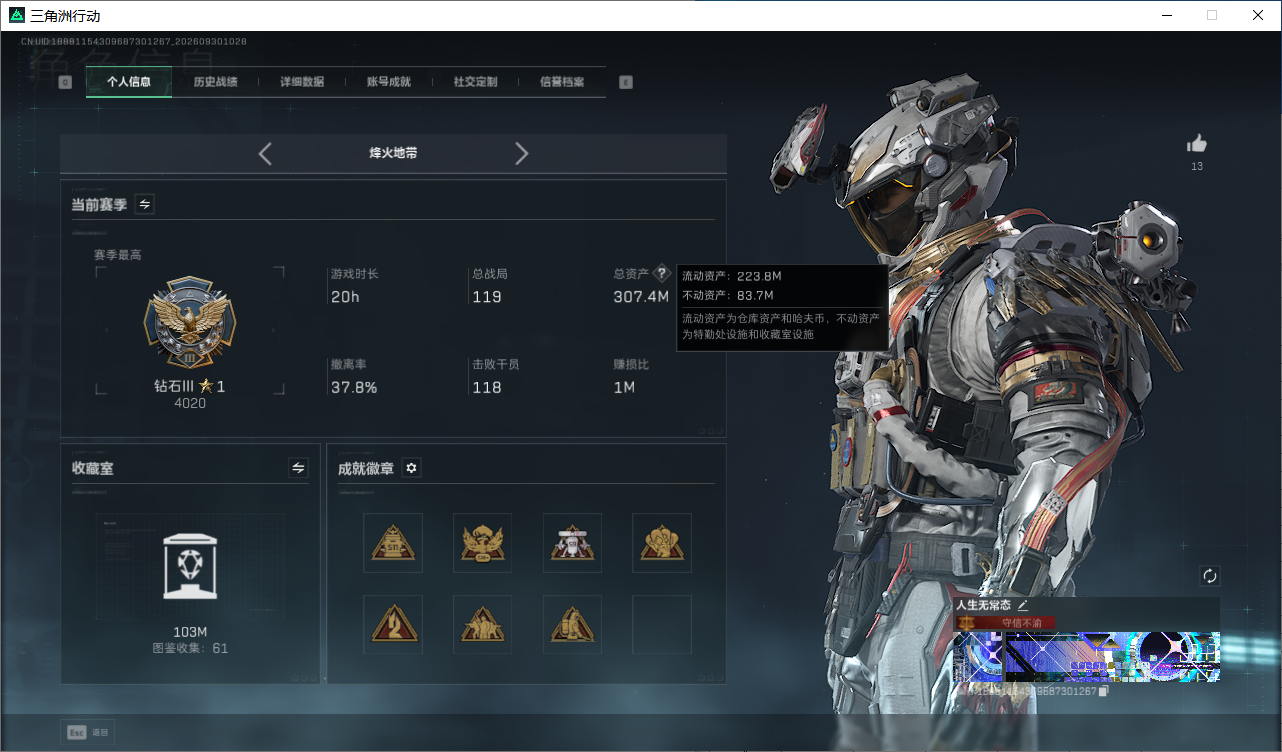Select the 信誉档案 tab
This screenshot has height=752, width=1282.
pyautogui.click(x=562, y=82)
